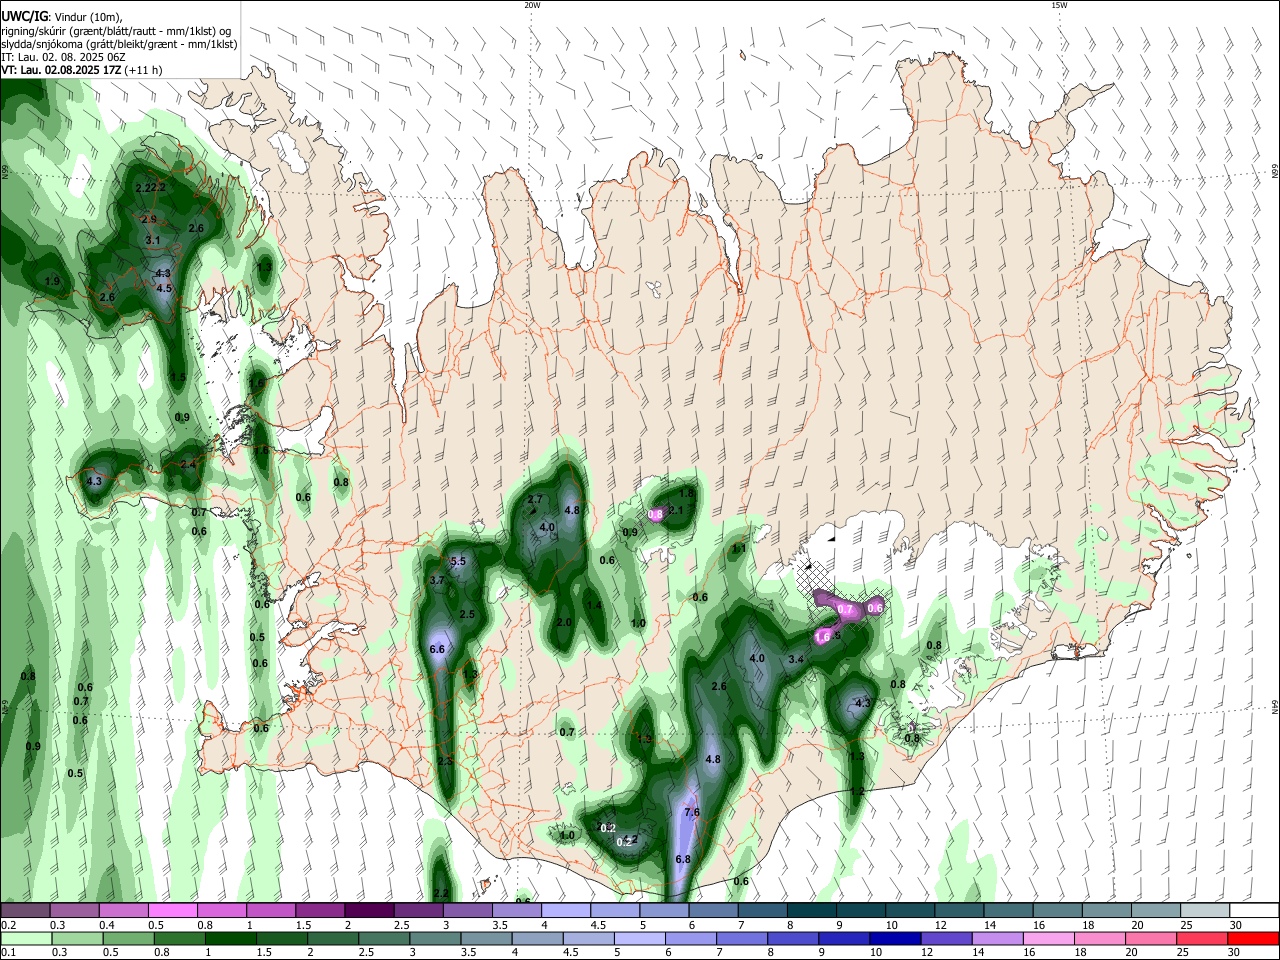Image resolution: width=1280 pixels, height=960 pixels.
Task: Choose the light grey 25 snow legend swatch
Action: click(x=1205, y=911)
